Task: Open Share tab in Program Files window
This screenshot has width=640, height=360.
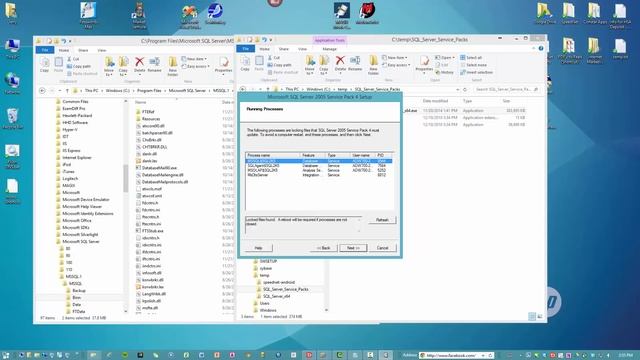Action: 83,50
